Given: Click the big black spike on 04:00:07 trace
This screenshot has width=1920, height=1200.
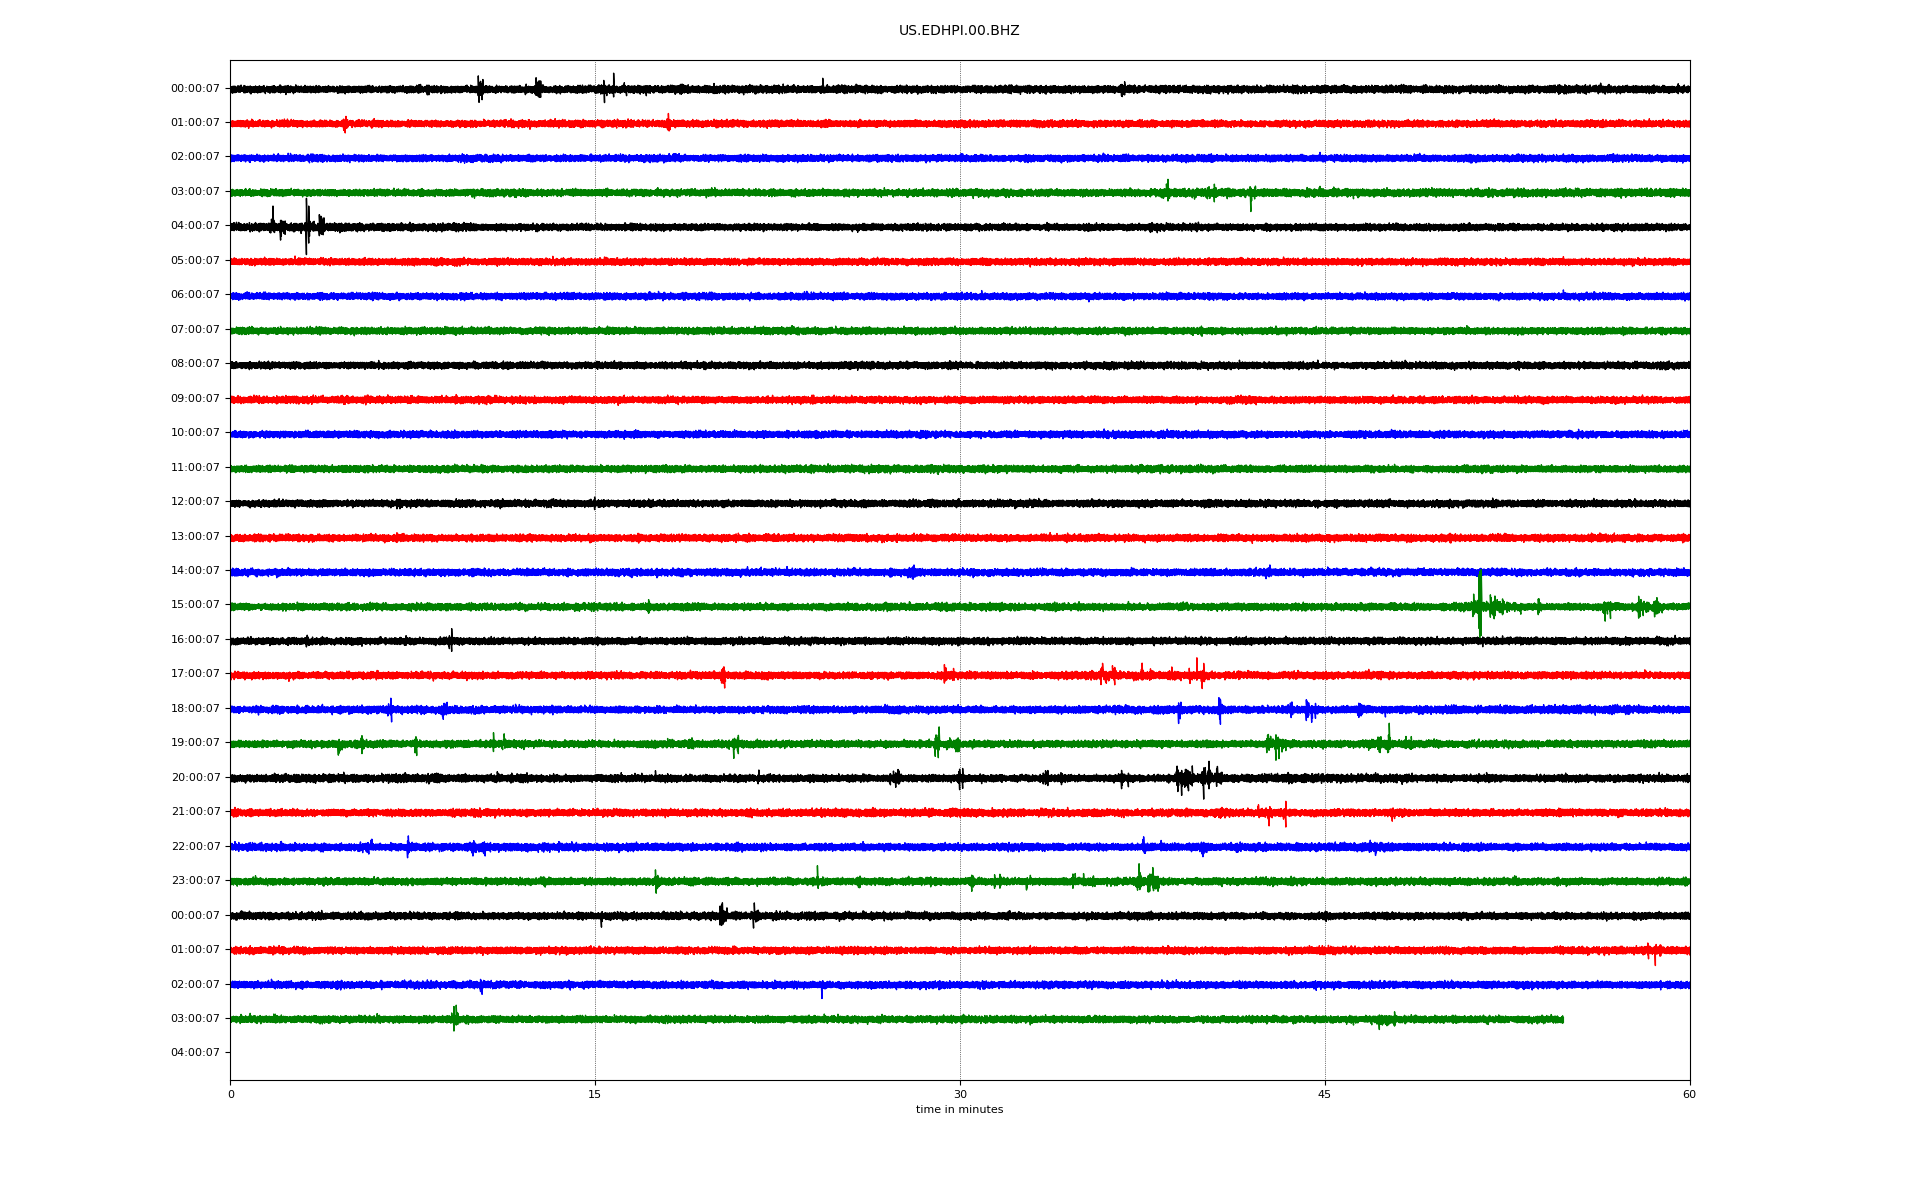Looking at the screenshot, I should point(306,226).
